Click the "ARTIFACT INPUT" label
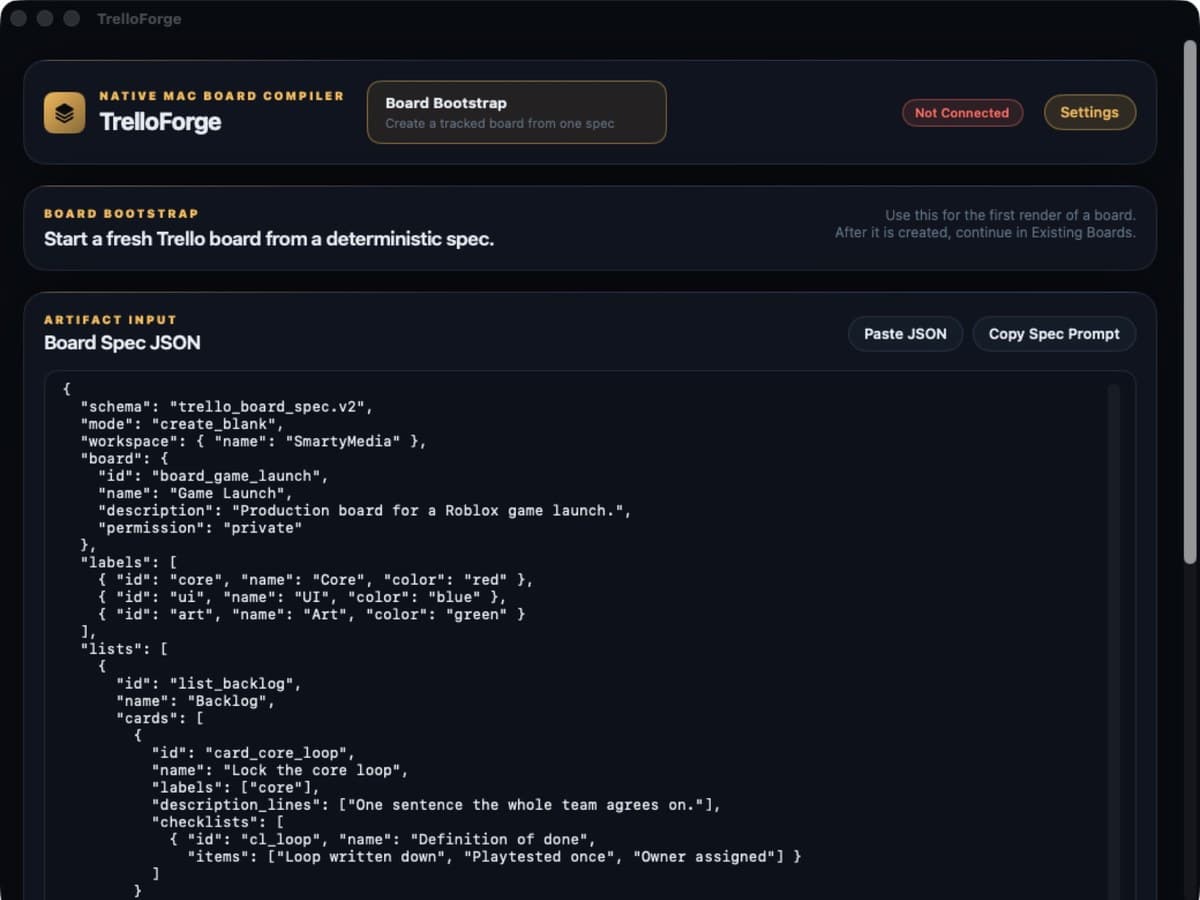The width and height of the screenshot is (1200, 900). point(110,320)
